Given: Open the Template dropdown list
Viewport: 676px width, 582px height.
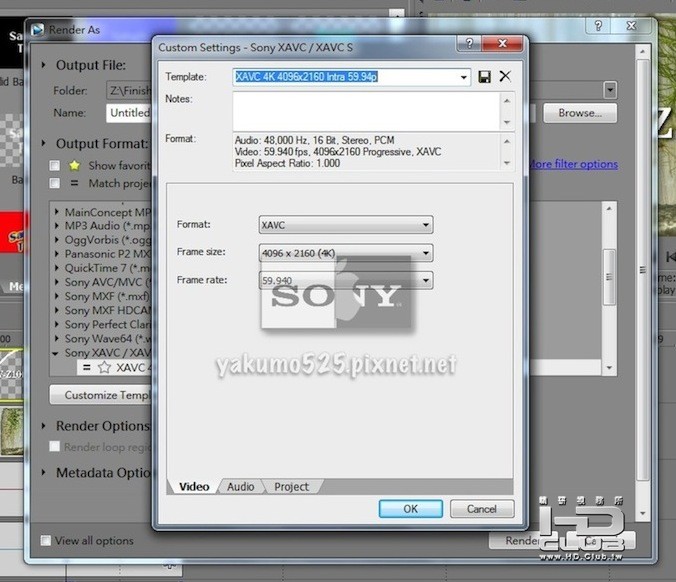Looking at the screenshot, I should [x=463, y=77].
